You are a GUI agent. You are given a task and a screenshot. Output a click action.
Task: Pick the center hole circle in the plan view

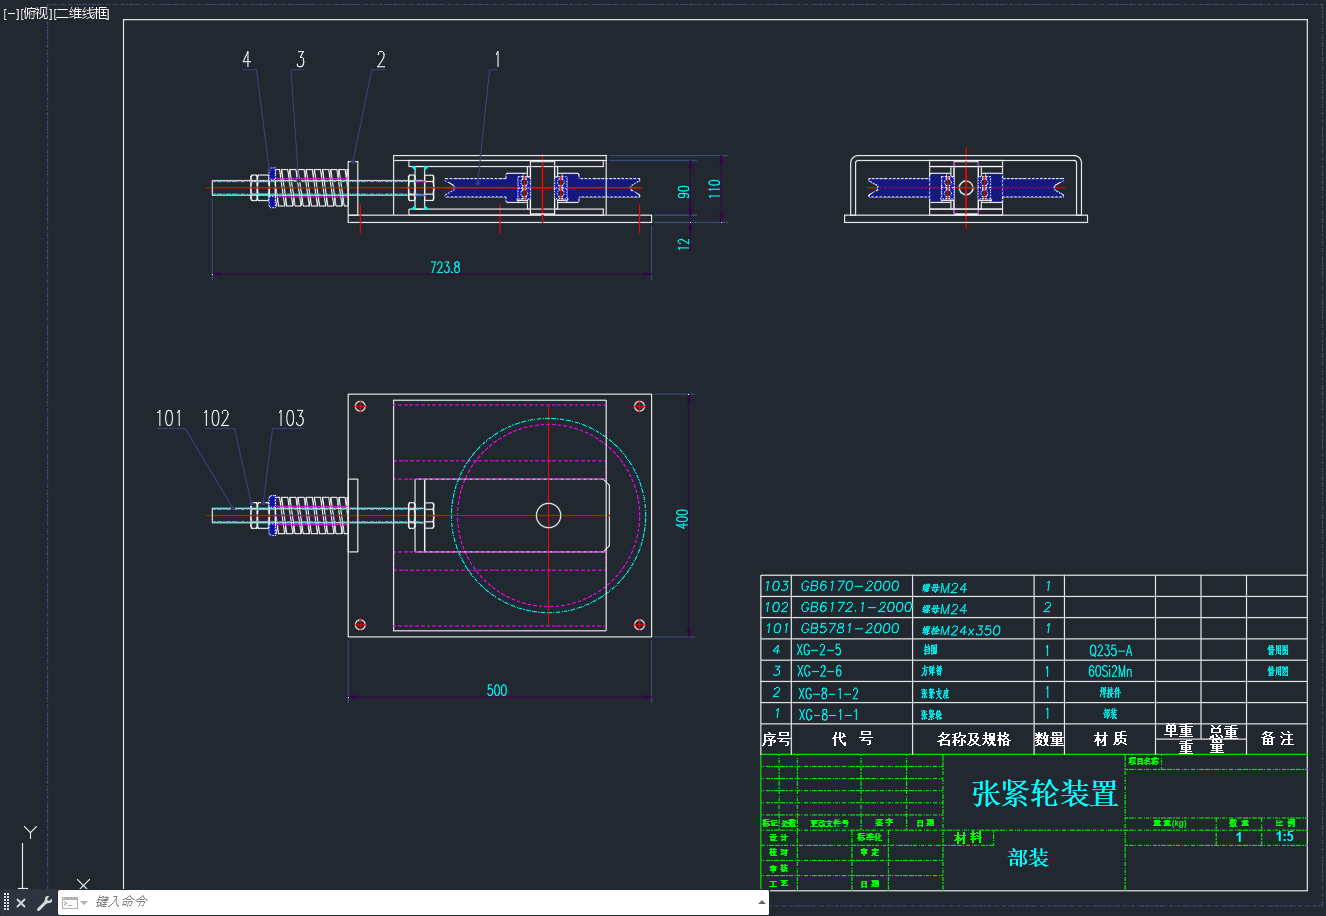click(548, 515)
